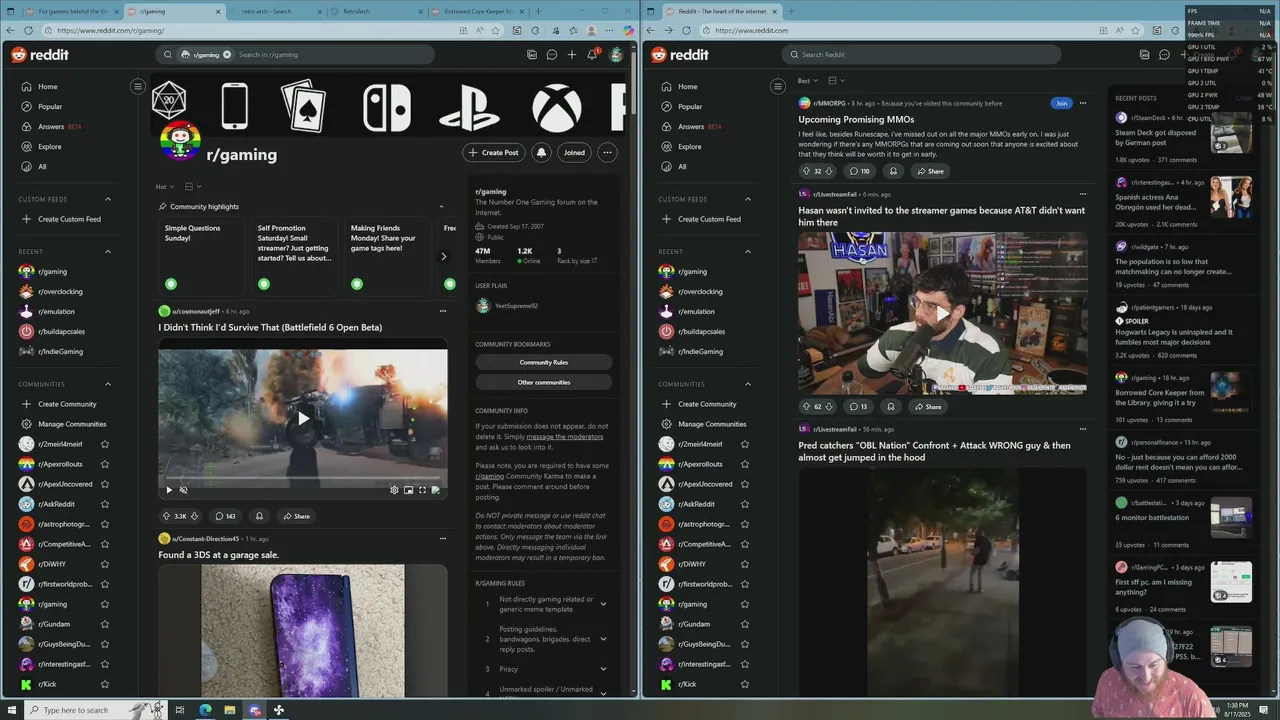
Task: Collapse Community highlights section
Action: tap(441, 207)
